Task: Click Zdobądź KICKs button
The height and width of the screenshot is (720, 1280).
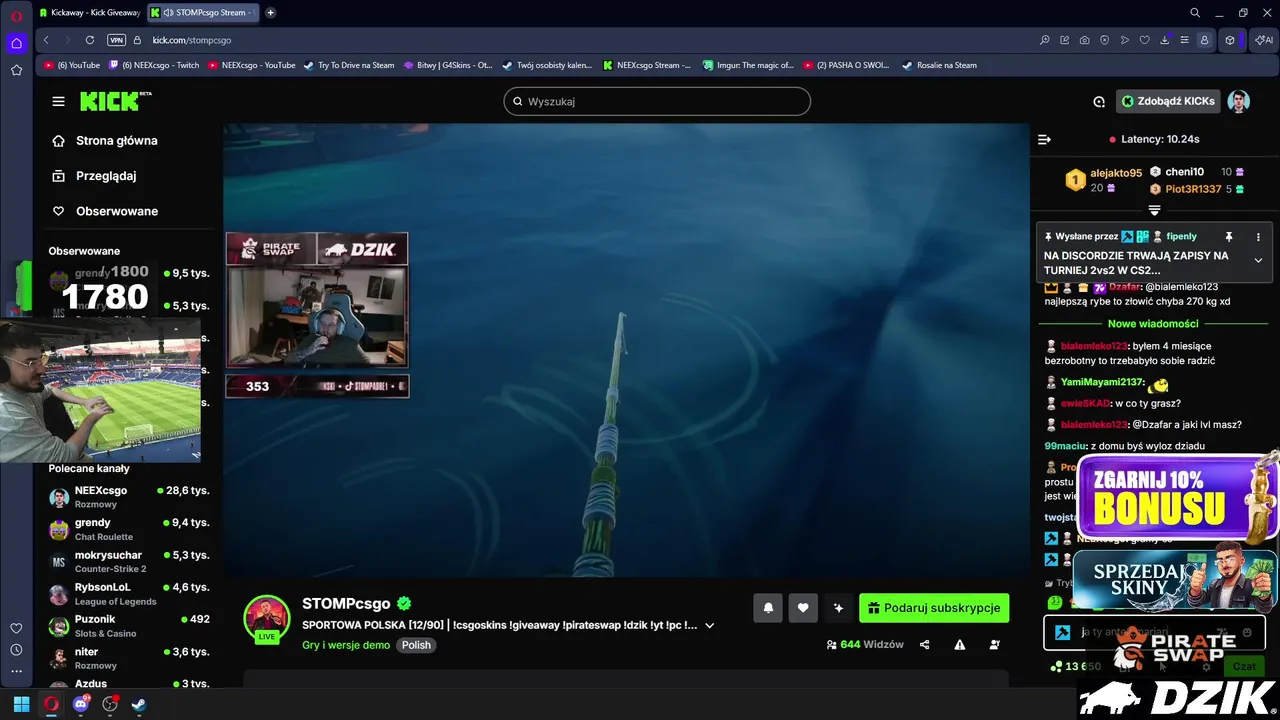Action: click(1168, 101)
